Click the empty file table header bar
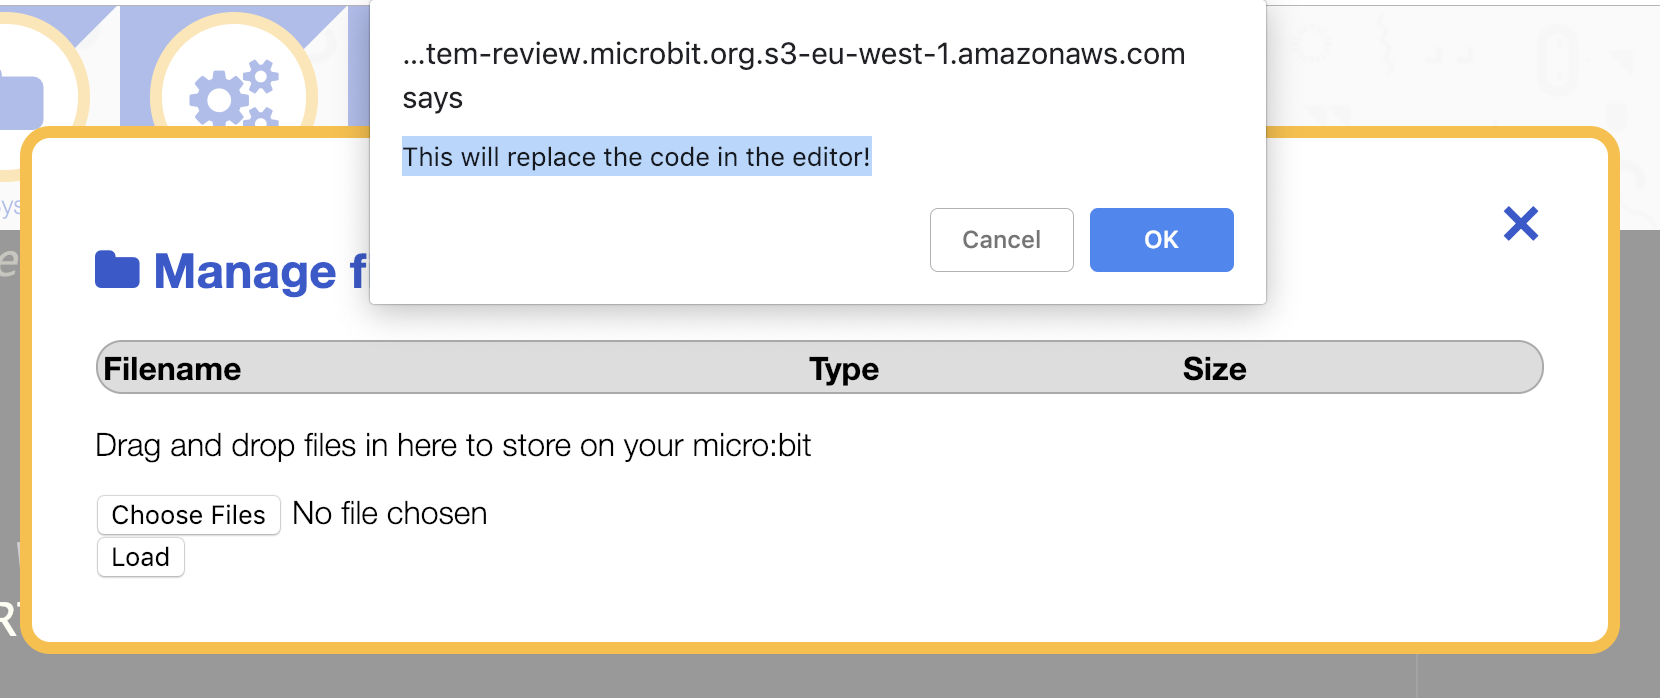The image size is (1660, 698). click(x=820, y=367)
